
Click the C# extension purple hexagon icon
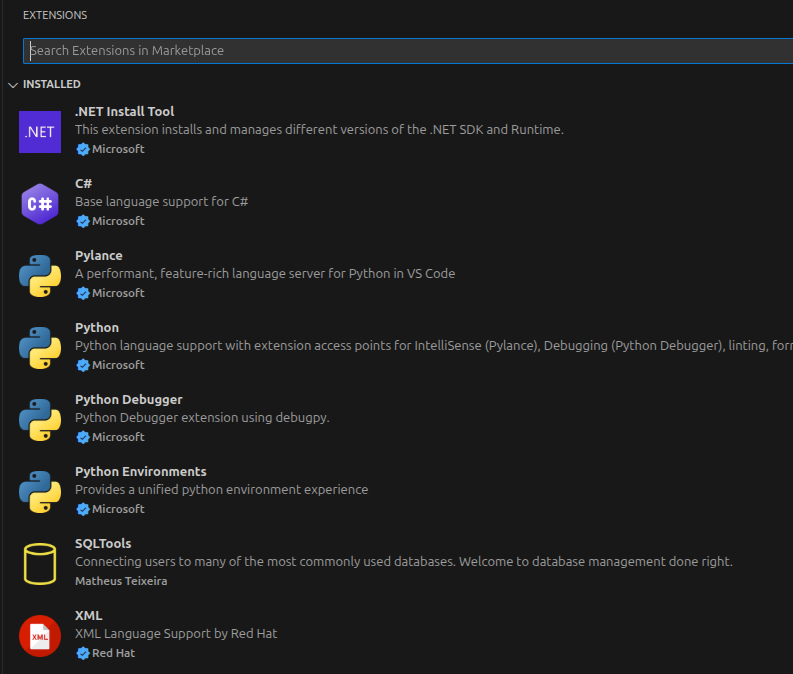point(40,204)
